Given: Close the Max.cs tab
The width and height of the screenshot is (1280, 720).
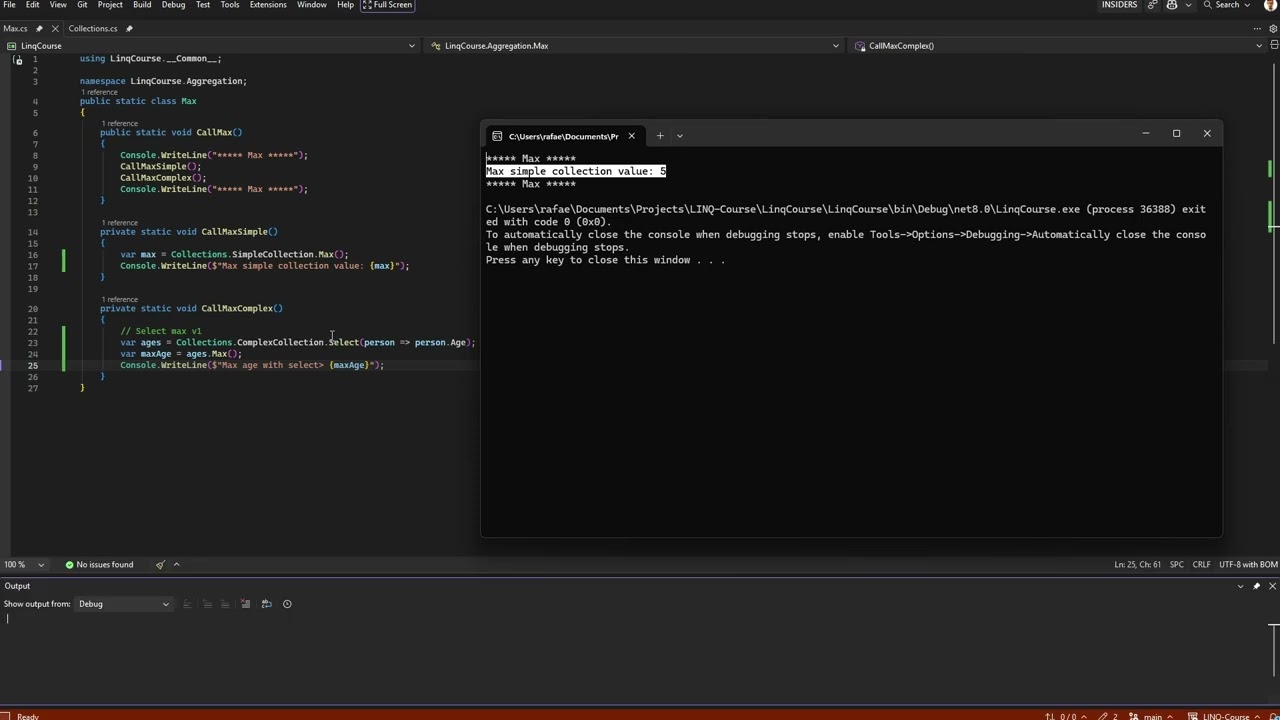Looking at the screenshot, I should [x=54, y=28].
